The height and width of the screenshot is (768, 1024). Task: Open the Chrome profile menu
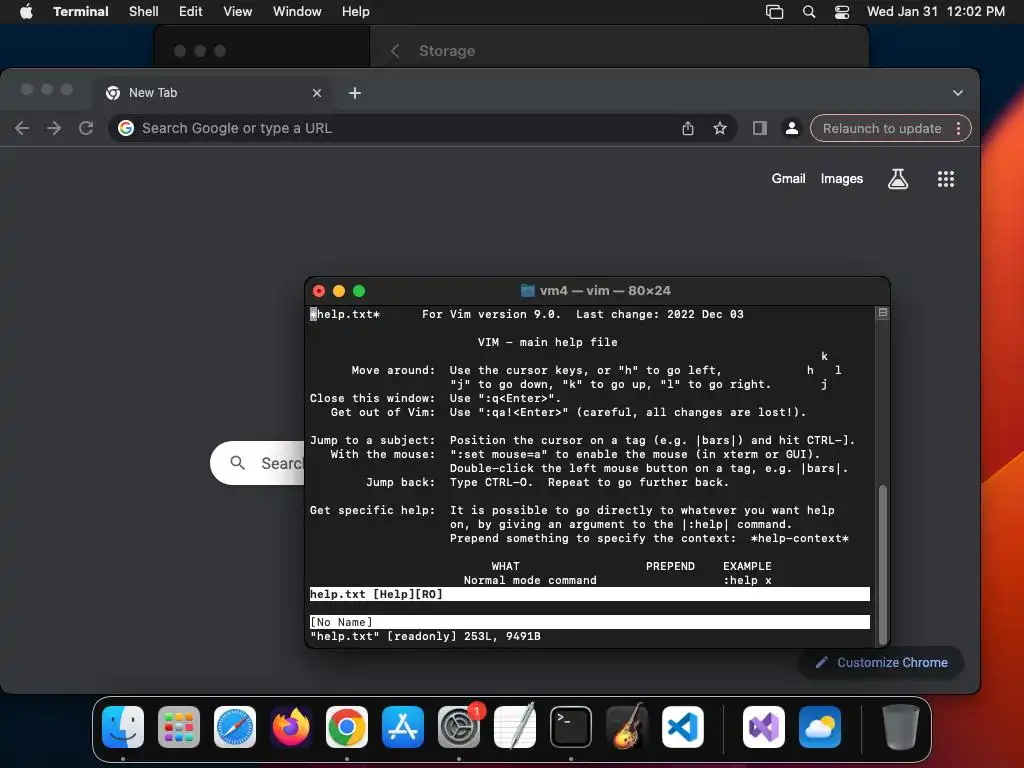[792, 128]
